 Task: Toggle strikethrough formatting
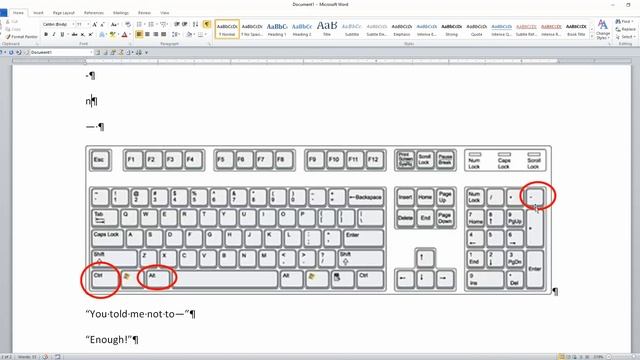[74, 34]
